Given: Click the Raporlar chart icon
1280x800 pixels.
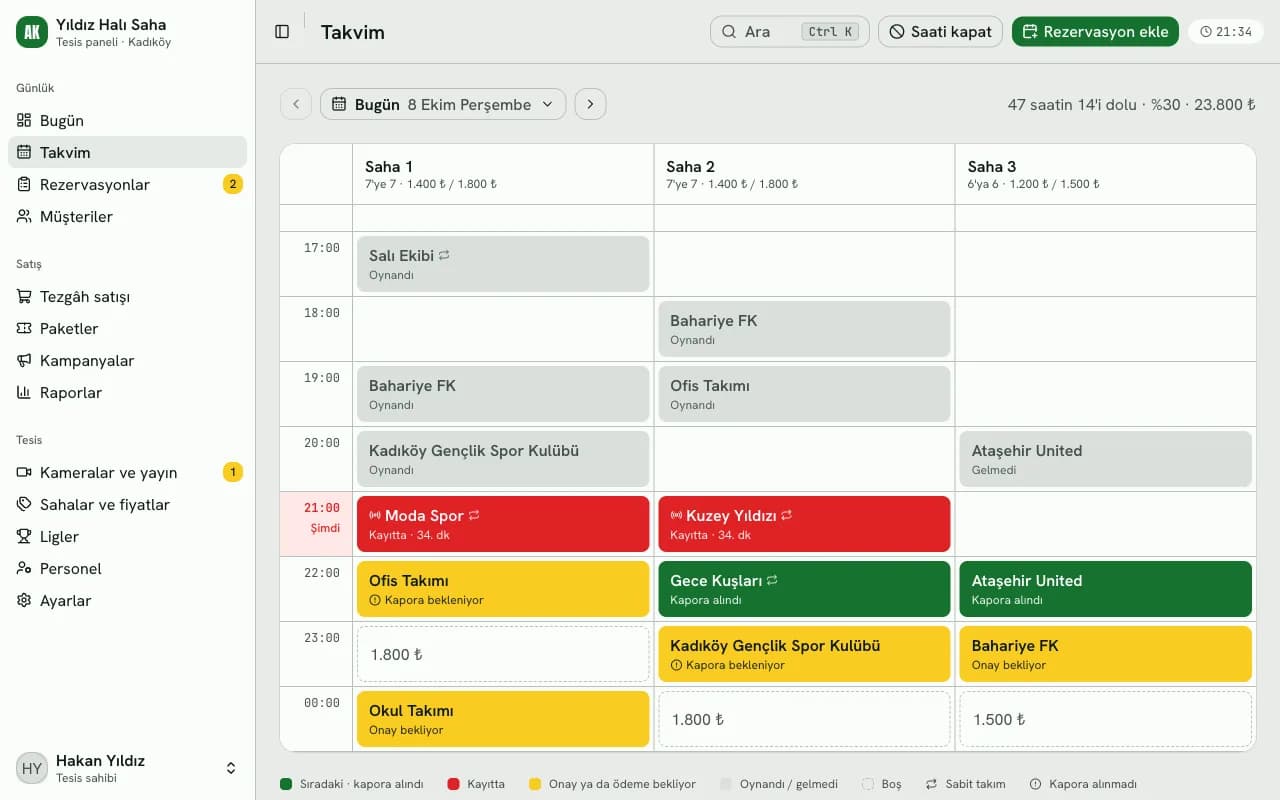Looking at the screenshot, I should [24, 392].
